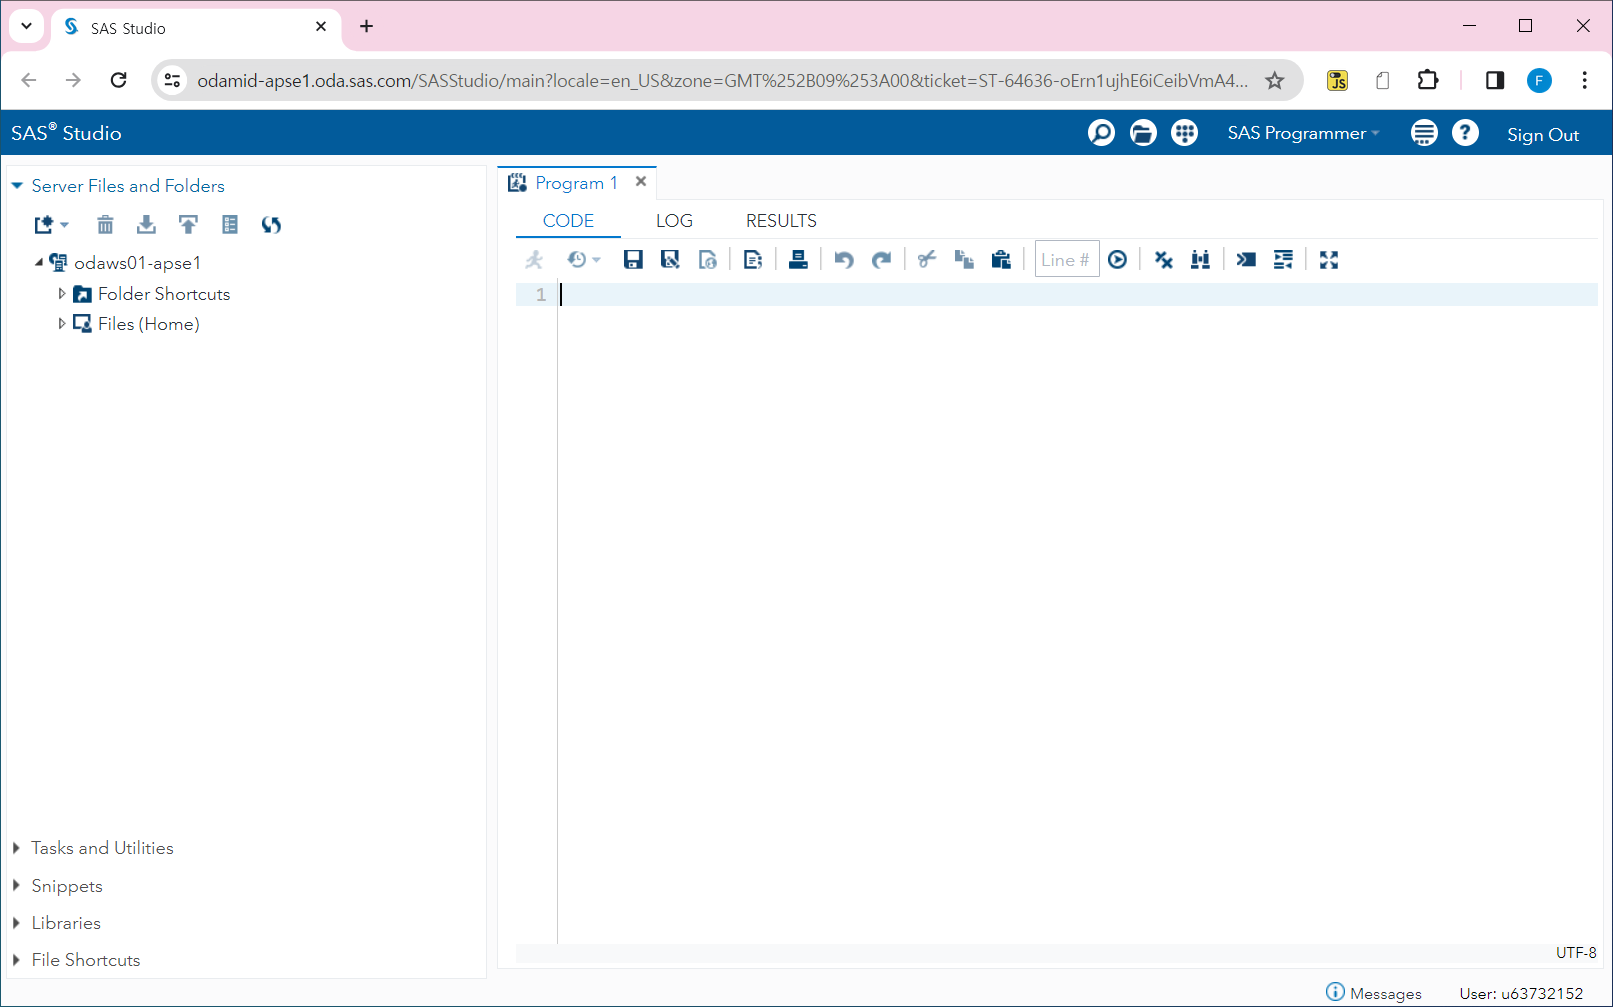The width and height of the screenshot is (1613, 1007).
Task: Click the browser address bar URL
Action: [722, 80]
